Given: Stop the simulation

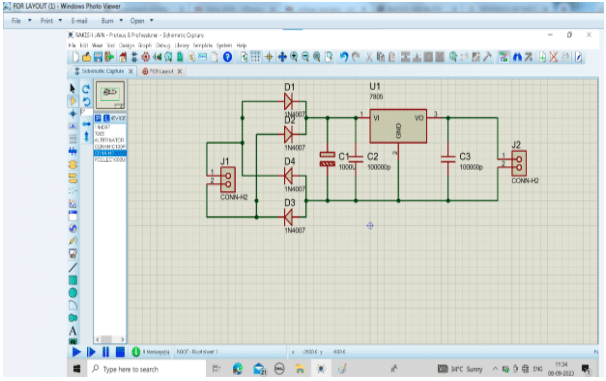Looking at the screenshot, I should [120, 352].
